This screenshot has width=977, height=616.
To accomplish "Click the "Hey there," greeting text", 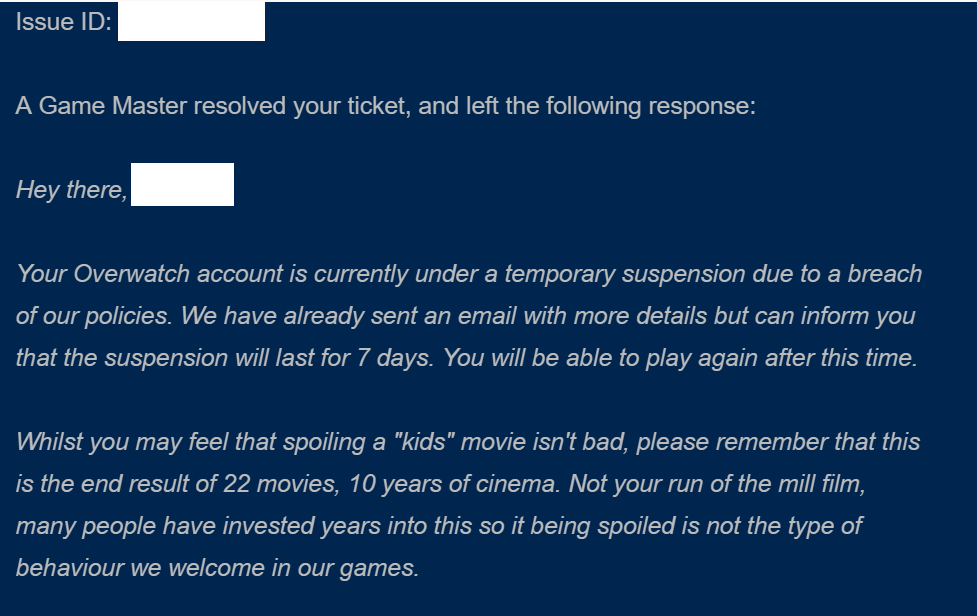I will point(71,190).
